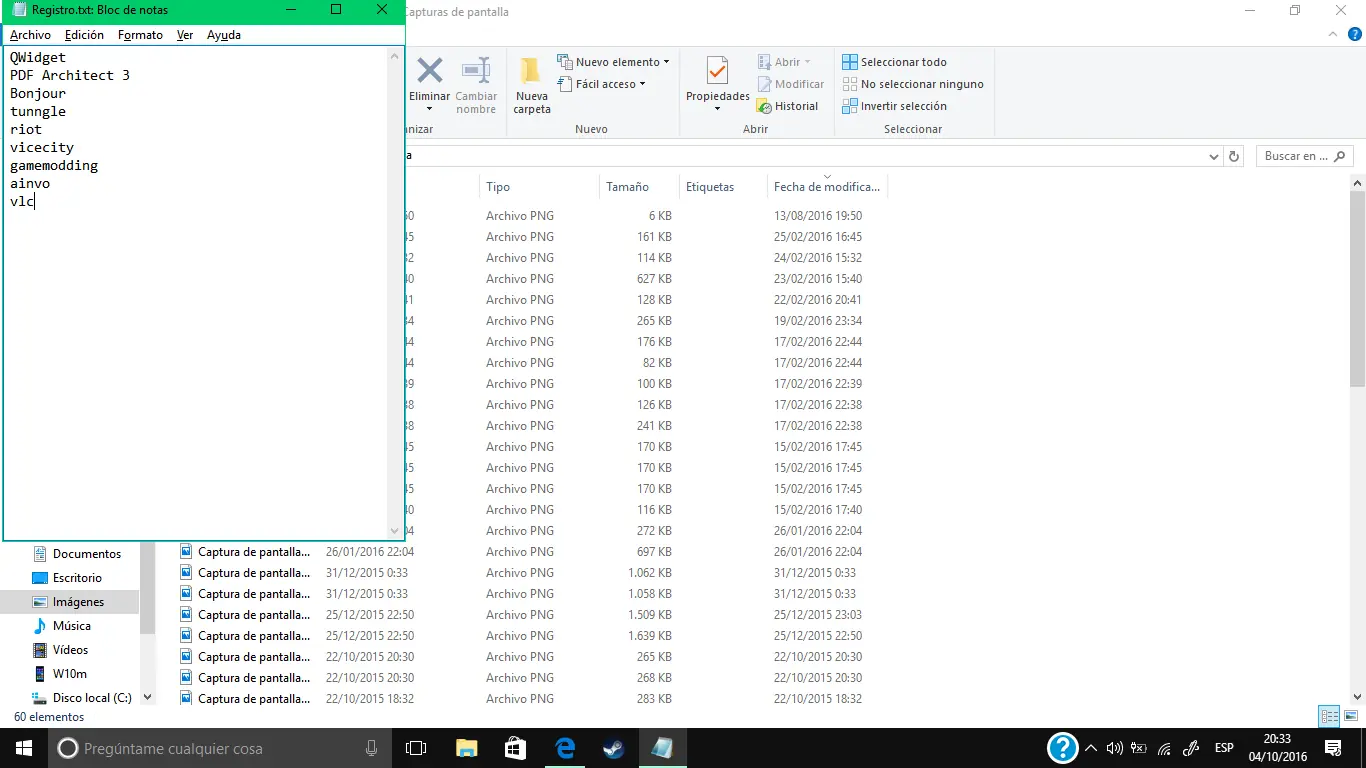Switch to Notepad taskbar icon

click(662, 748)
